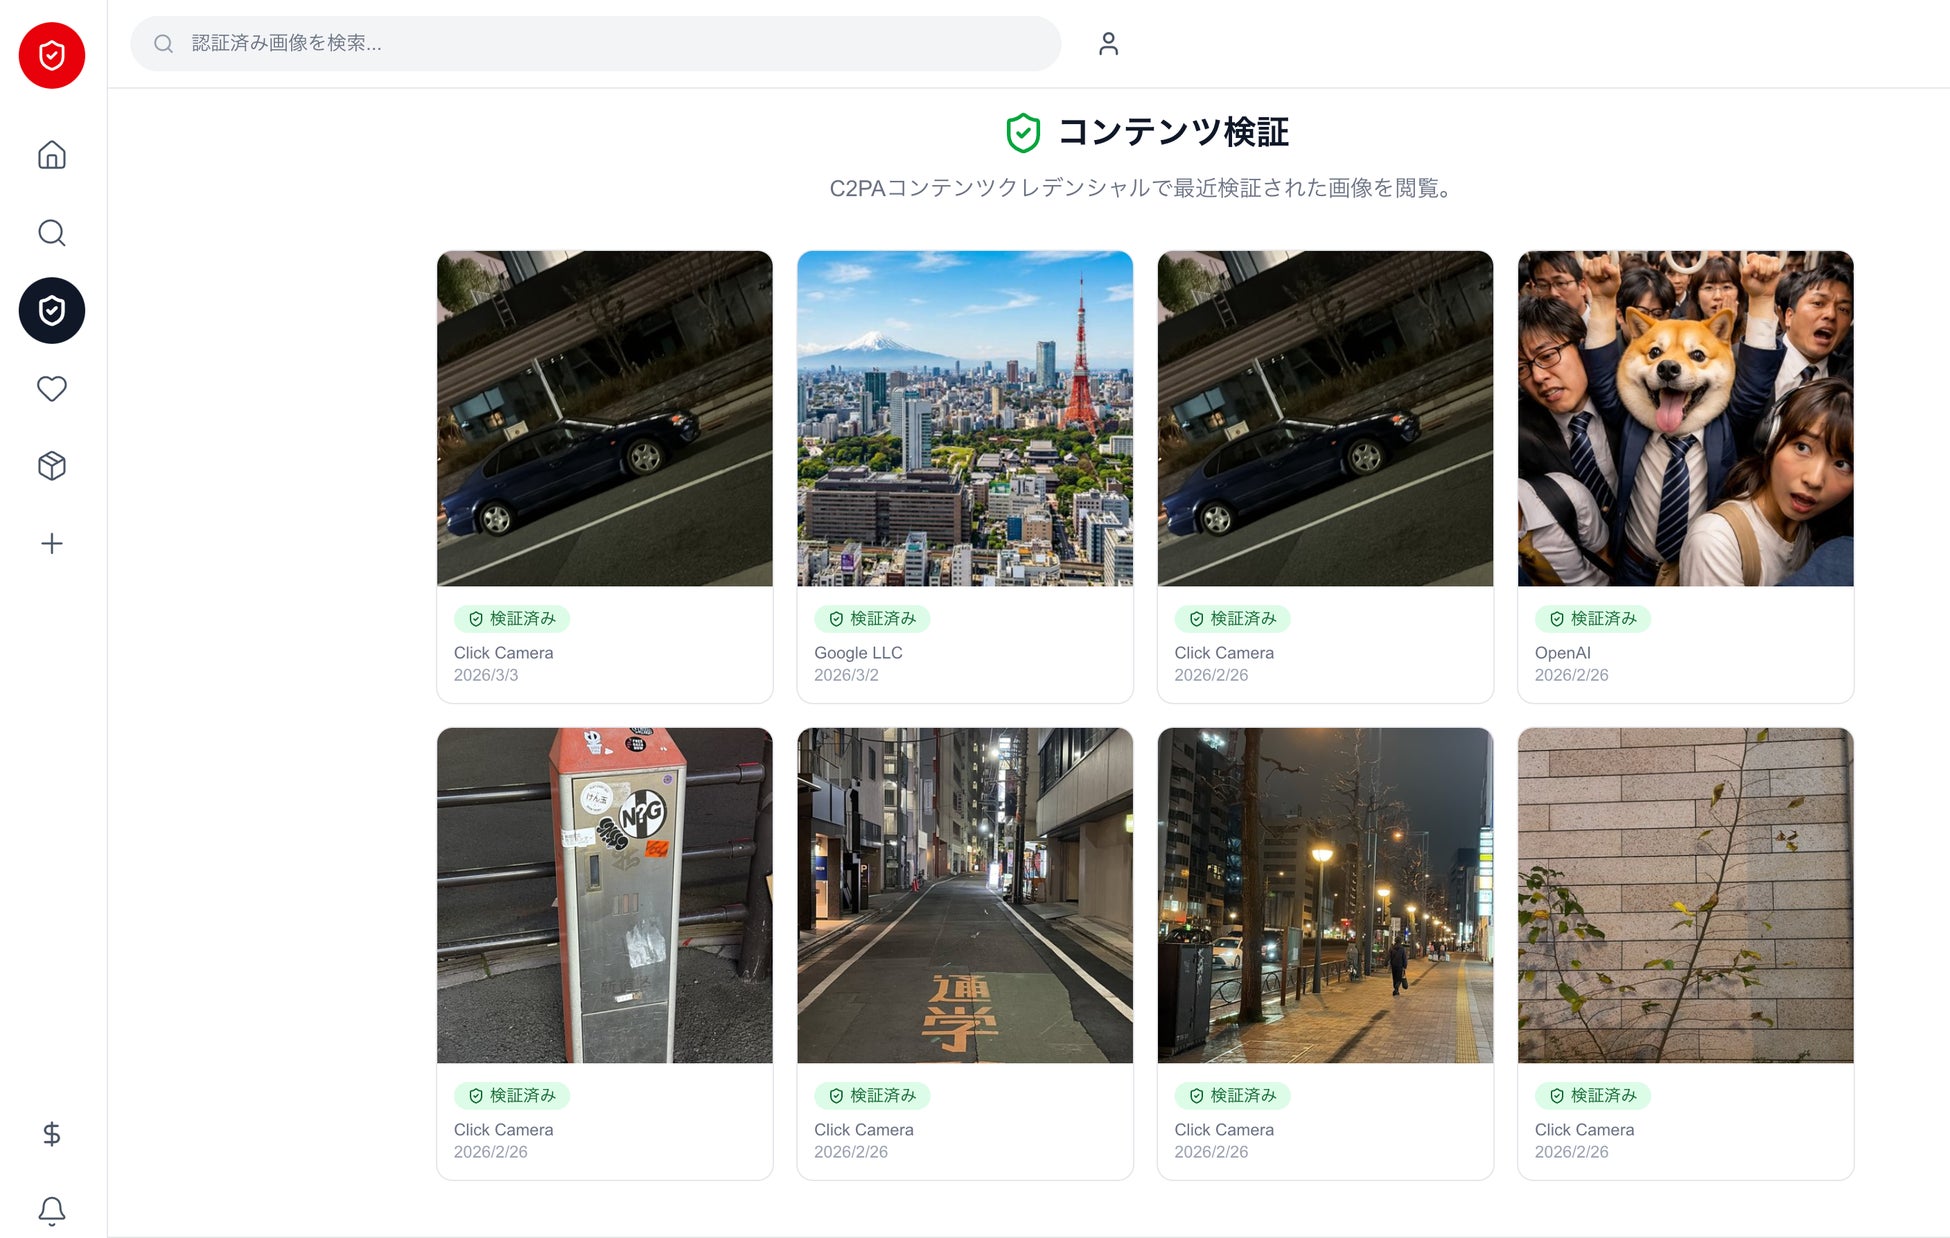Open the Shiba Inu crowd image
1950x1238 pixels.
click(x=1685, y=418)
